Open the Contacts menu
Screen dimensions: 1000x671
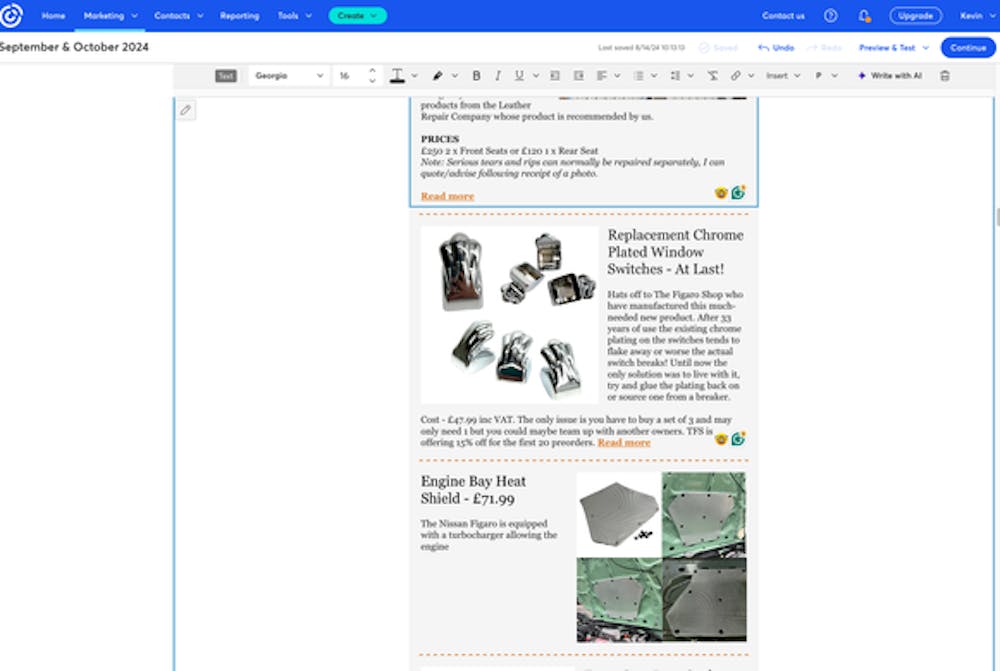tap(179, 16)
